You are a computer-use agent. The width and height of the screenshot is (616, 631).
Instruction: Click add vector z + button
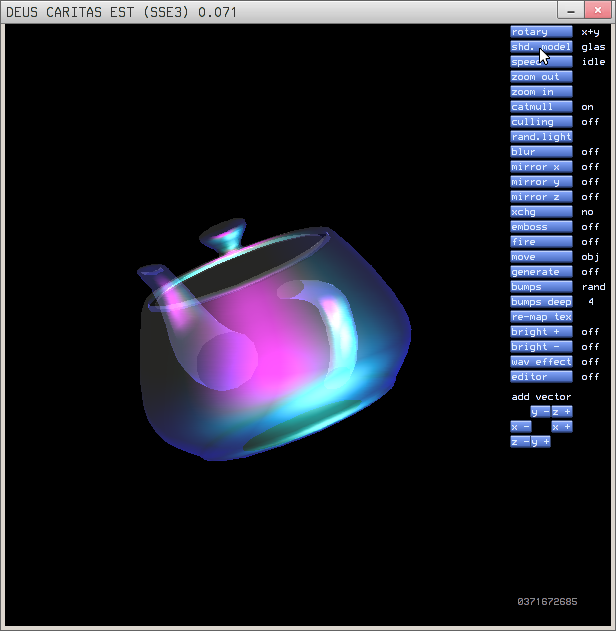click(x=562, y=412)
